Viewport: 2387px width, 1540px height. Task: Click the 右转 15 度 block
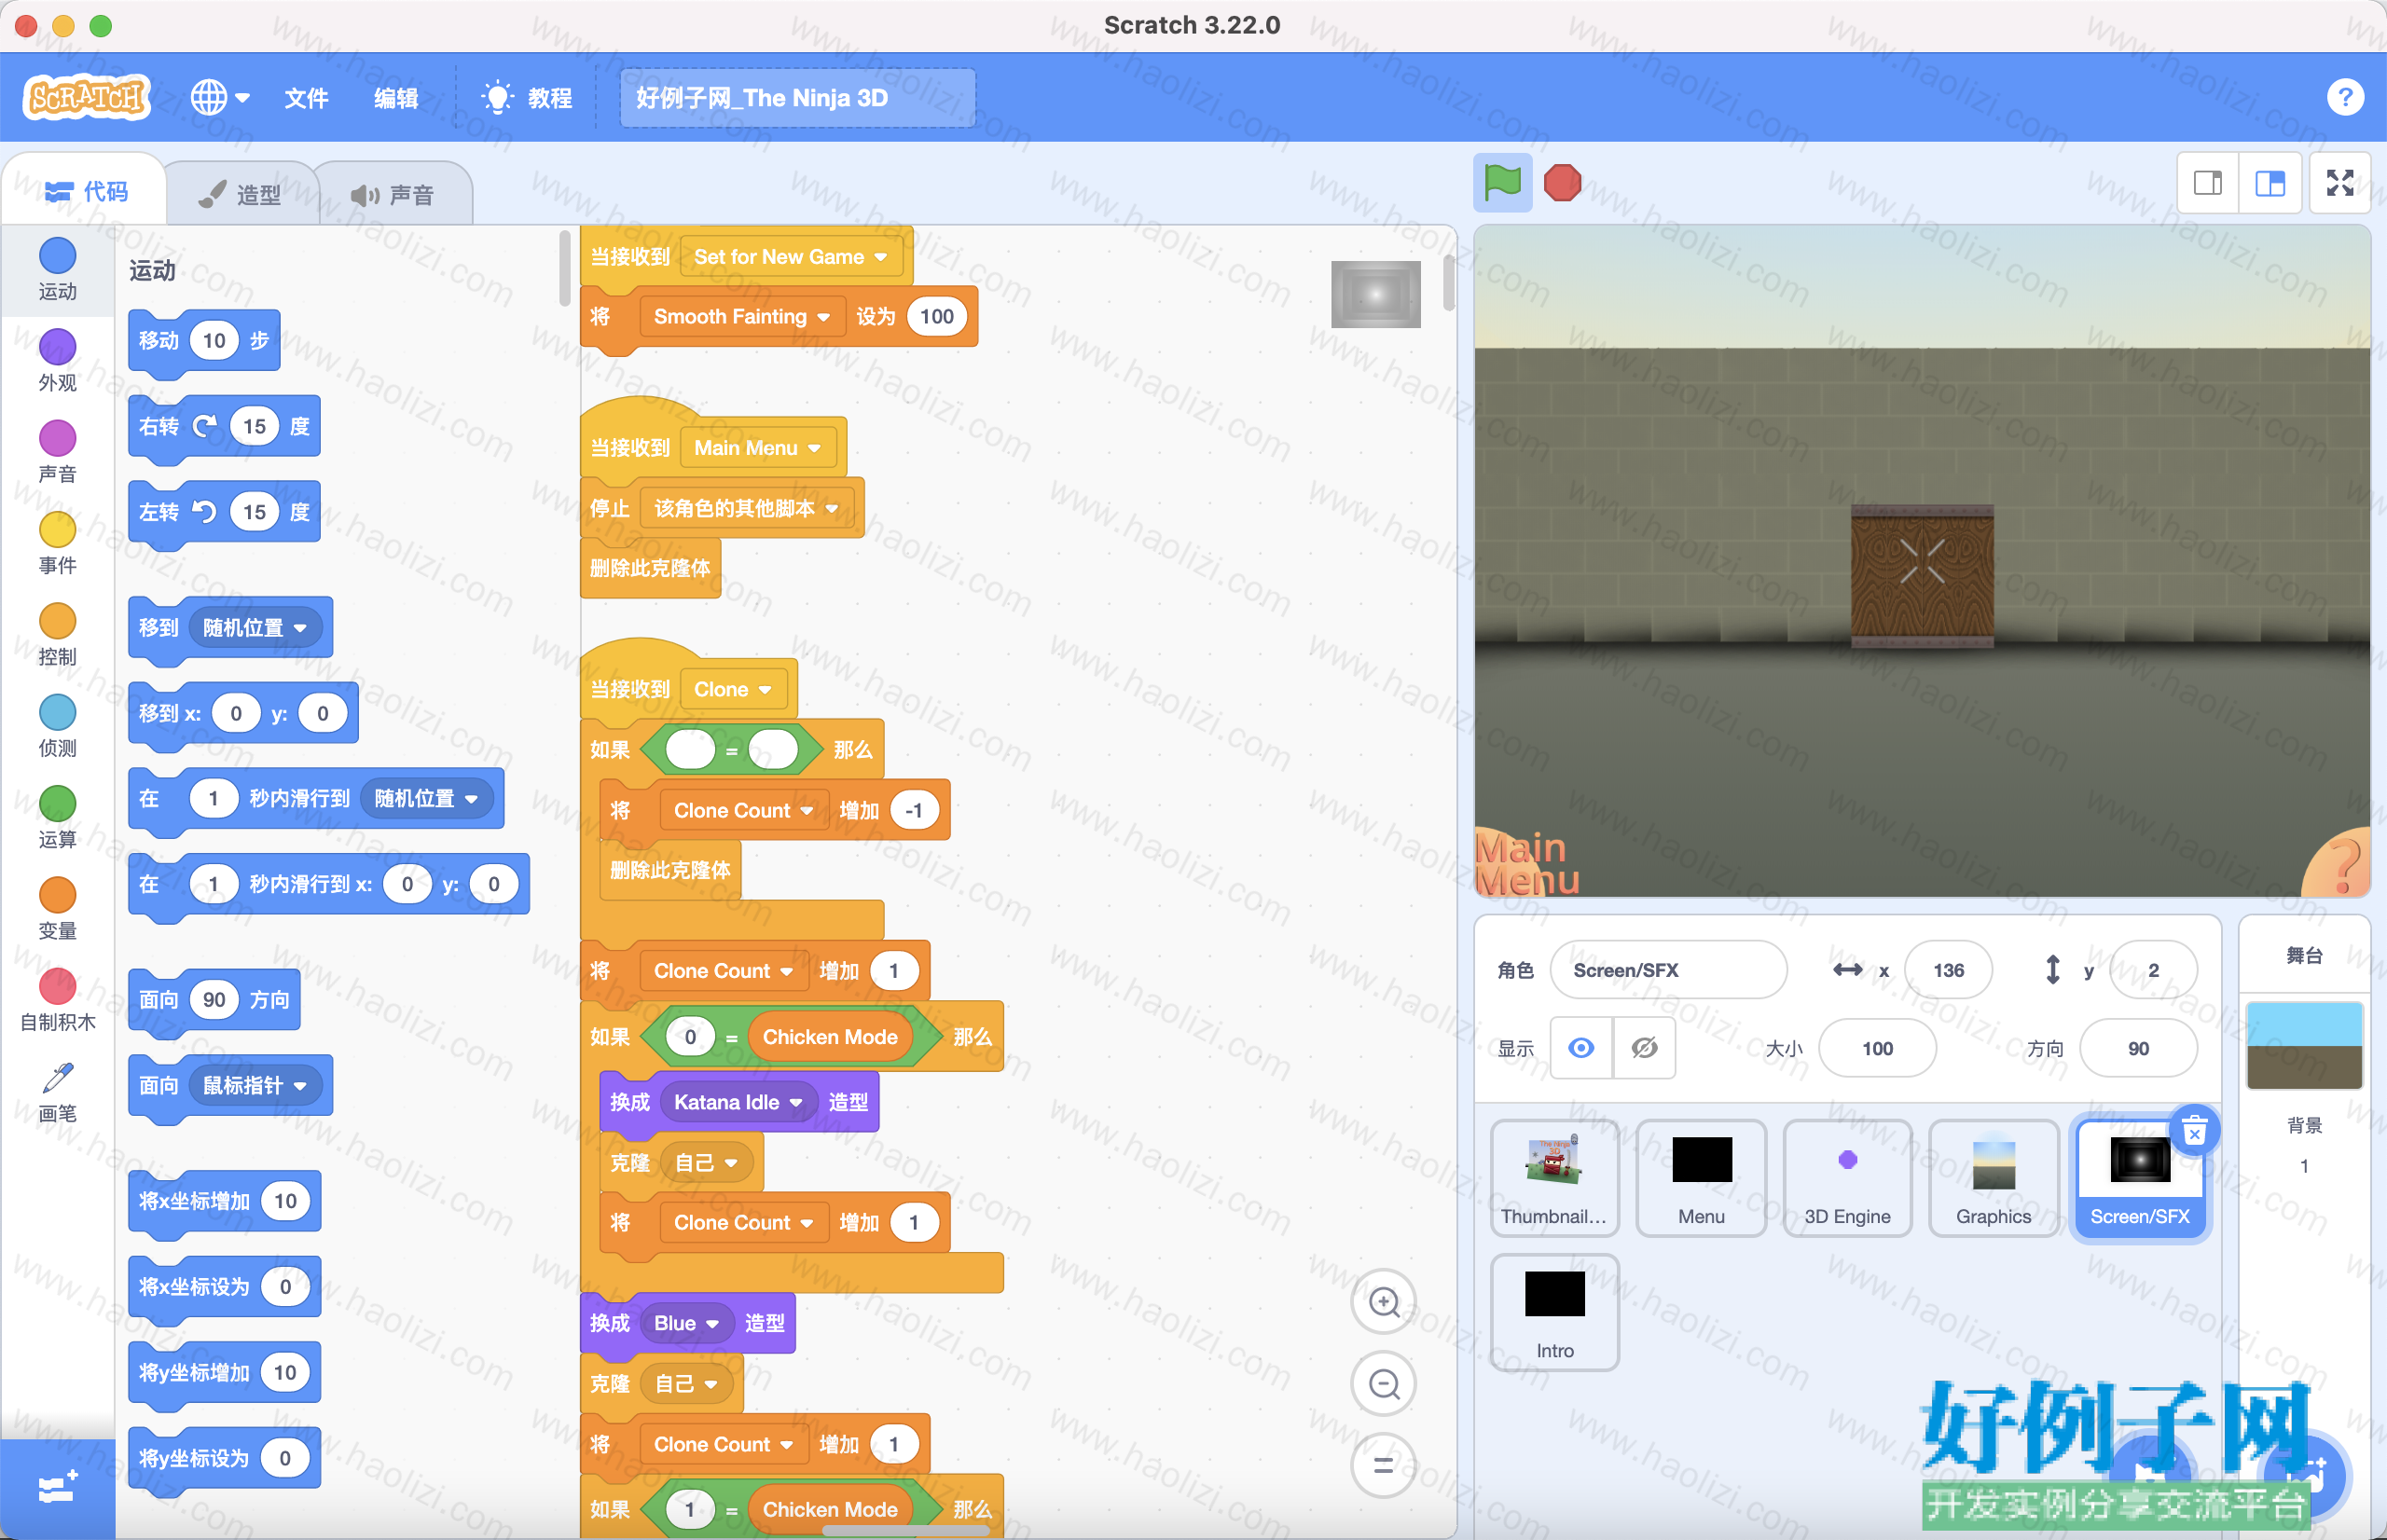[x=224, y=428]
